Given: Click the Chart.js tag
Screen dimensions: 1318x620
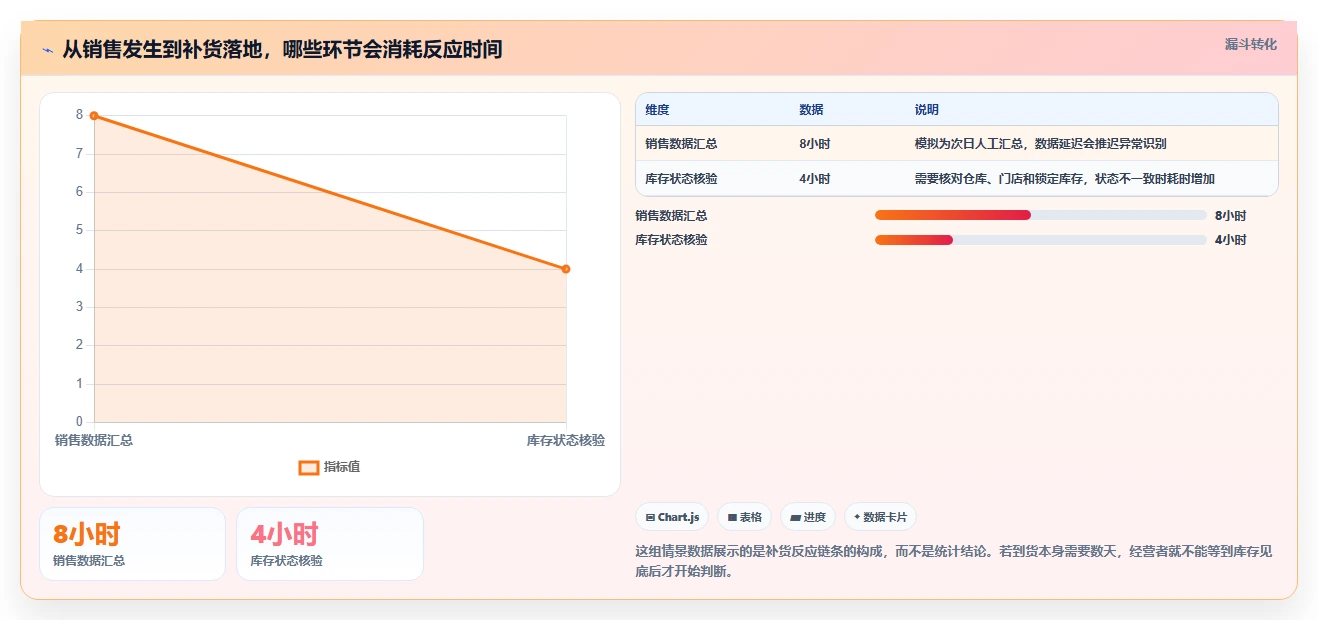Looking at the screenshot, I should tap(672, 517).
